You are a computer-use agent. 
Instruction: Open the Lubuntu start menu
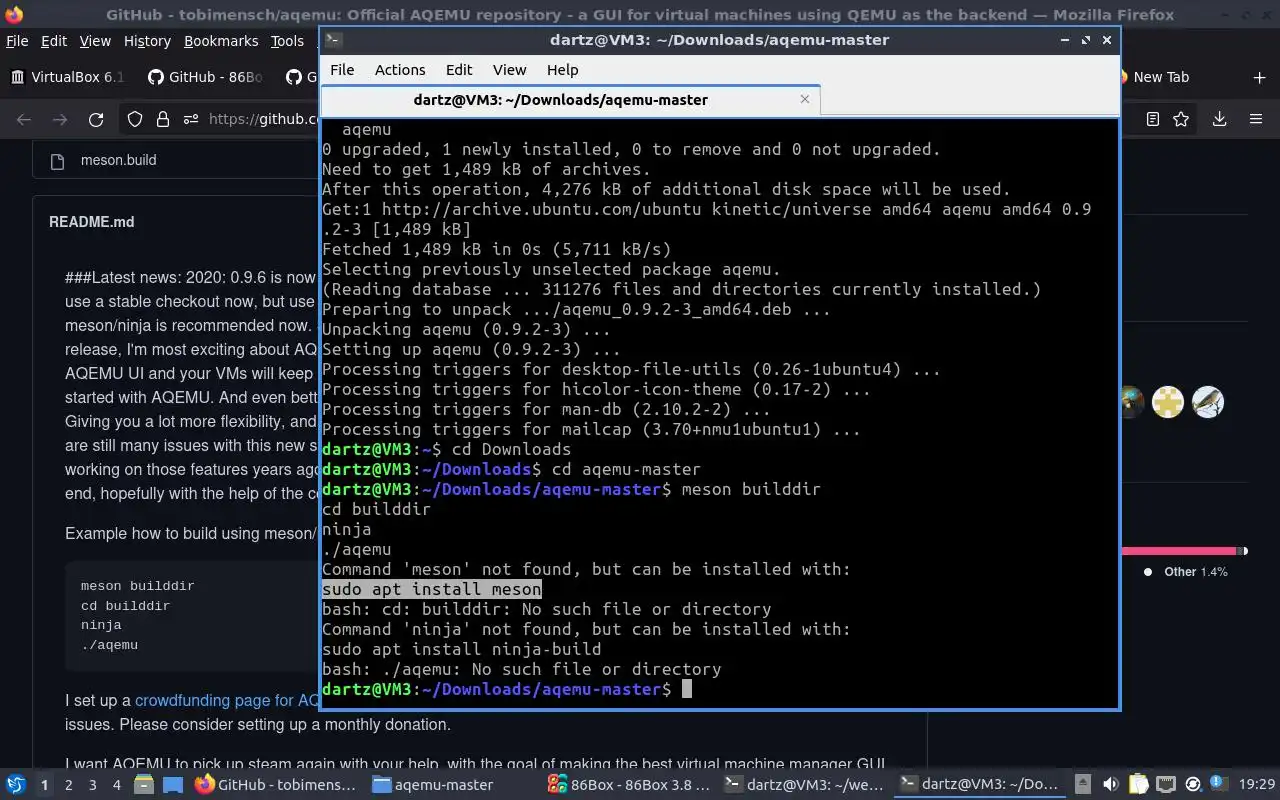tap(16, 785)
